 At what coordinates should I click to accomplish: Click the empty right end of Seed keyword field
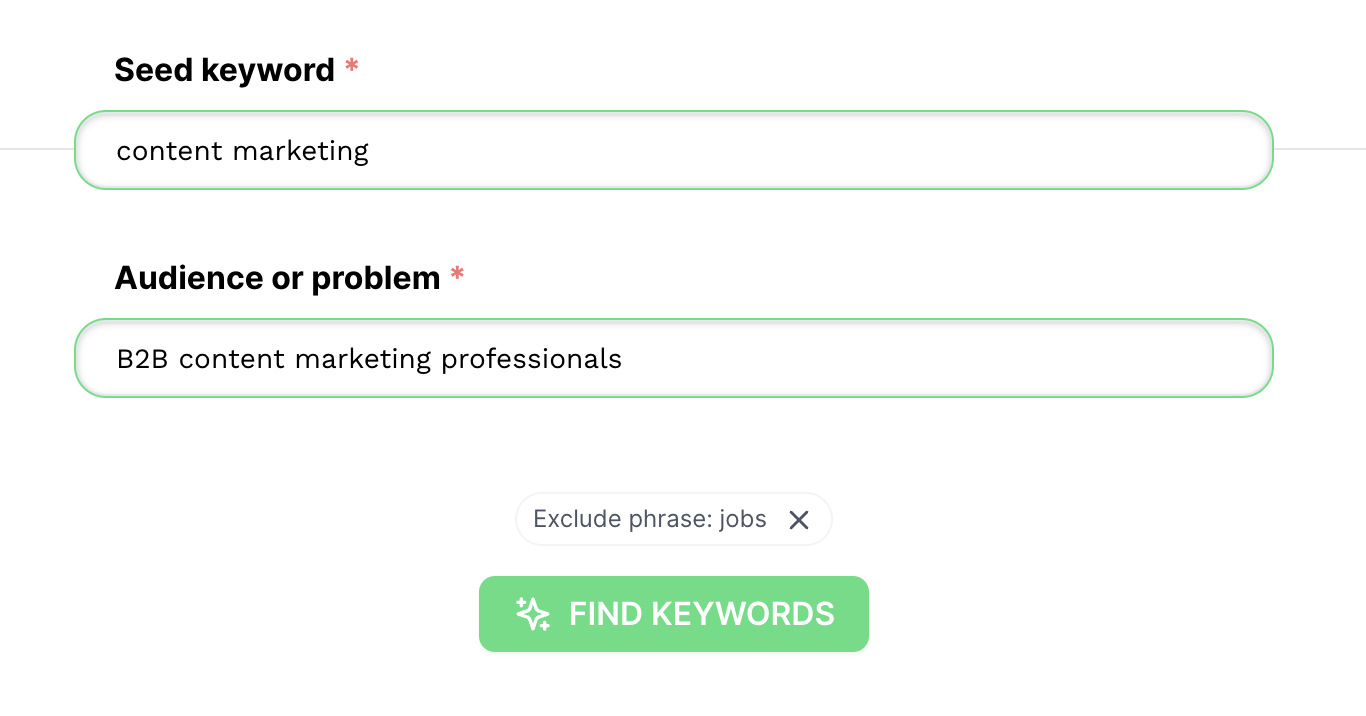coord(1100,150)
